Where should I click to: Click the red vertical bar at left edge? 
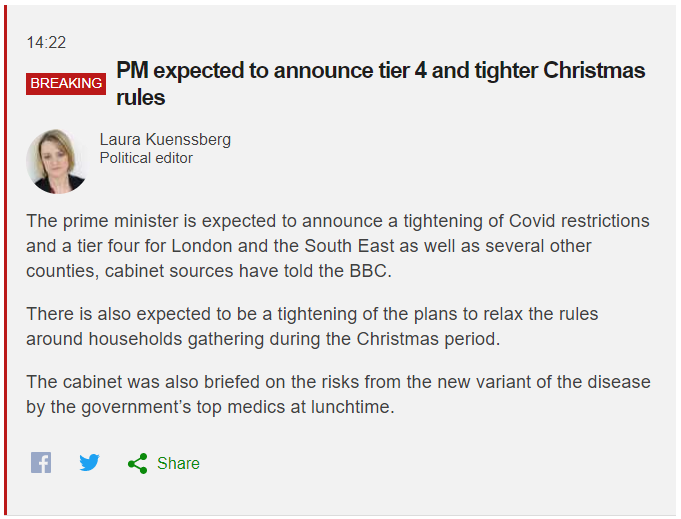[x=4, y=260]
